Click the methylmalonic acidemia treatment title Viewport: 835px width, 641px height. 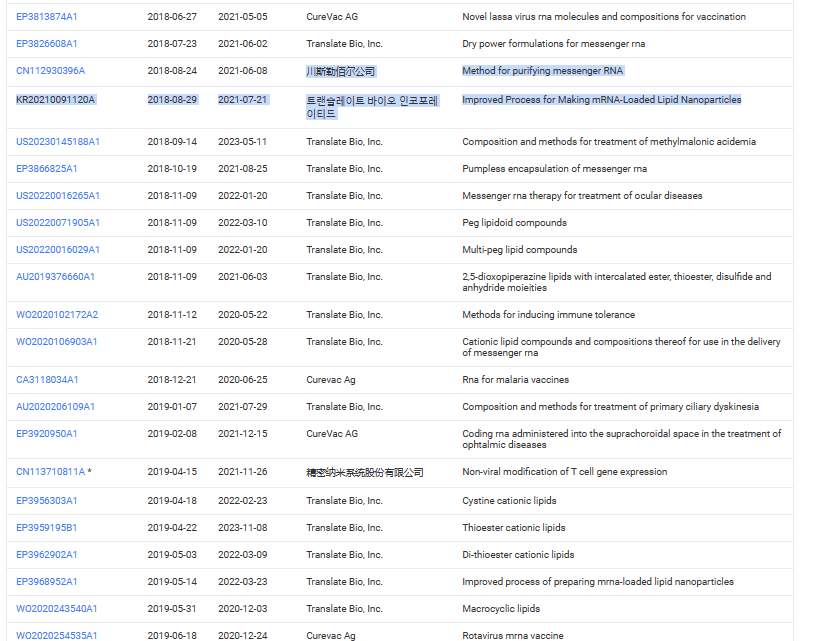[x=609, y=142]
